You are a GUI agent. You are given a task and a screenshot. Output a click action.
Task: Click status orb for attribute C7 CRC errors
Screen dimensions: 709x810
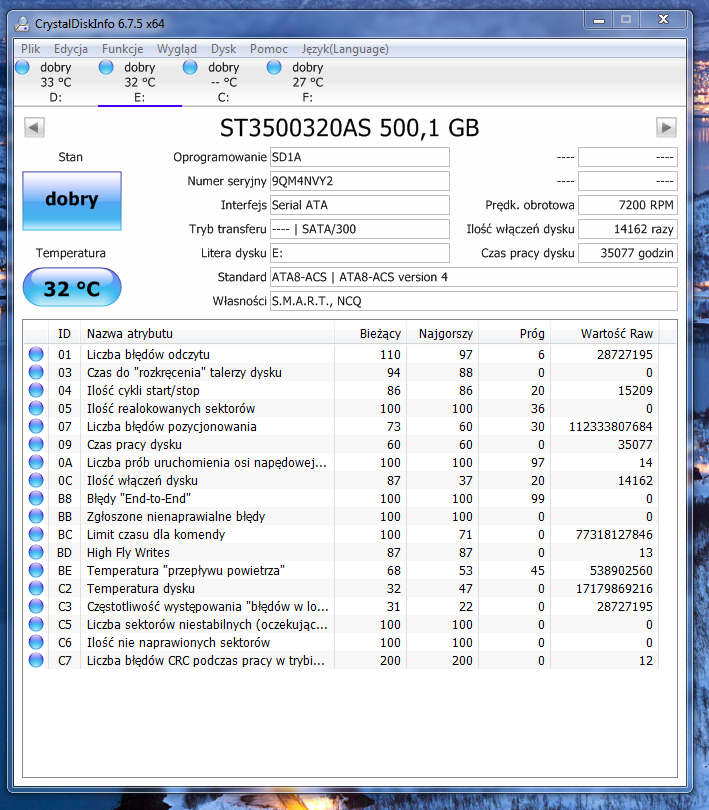pos(36,660)
